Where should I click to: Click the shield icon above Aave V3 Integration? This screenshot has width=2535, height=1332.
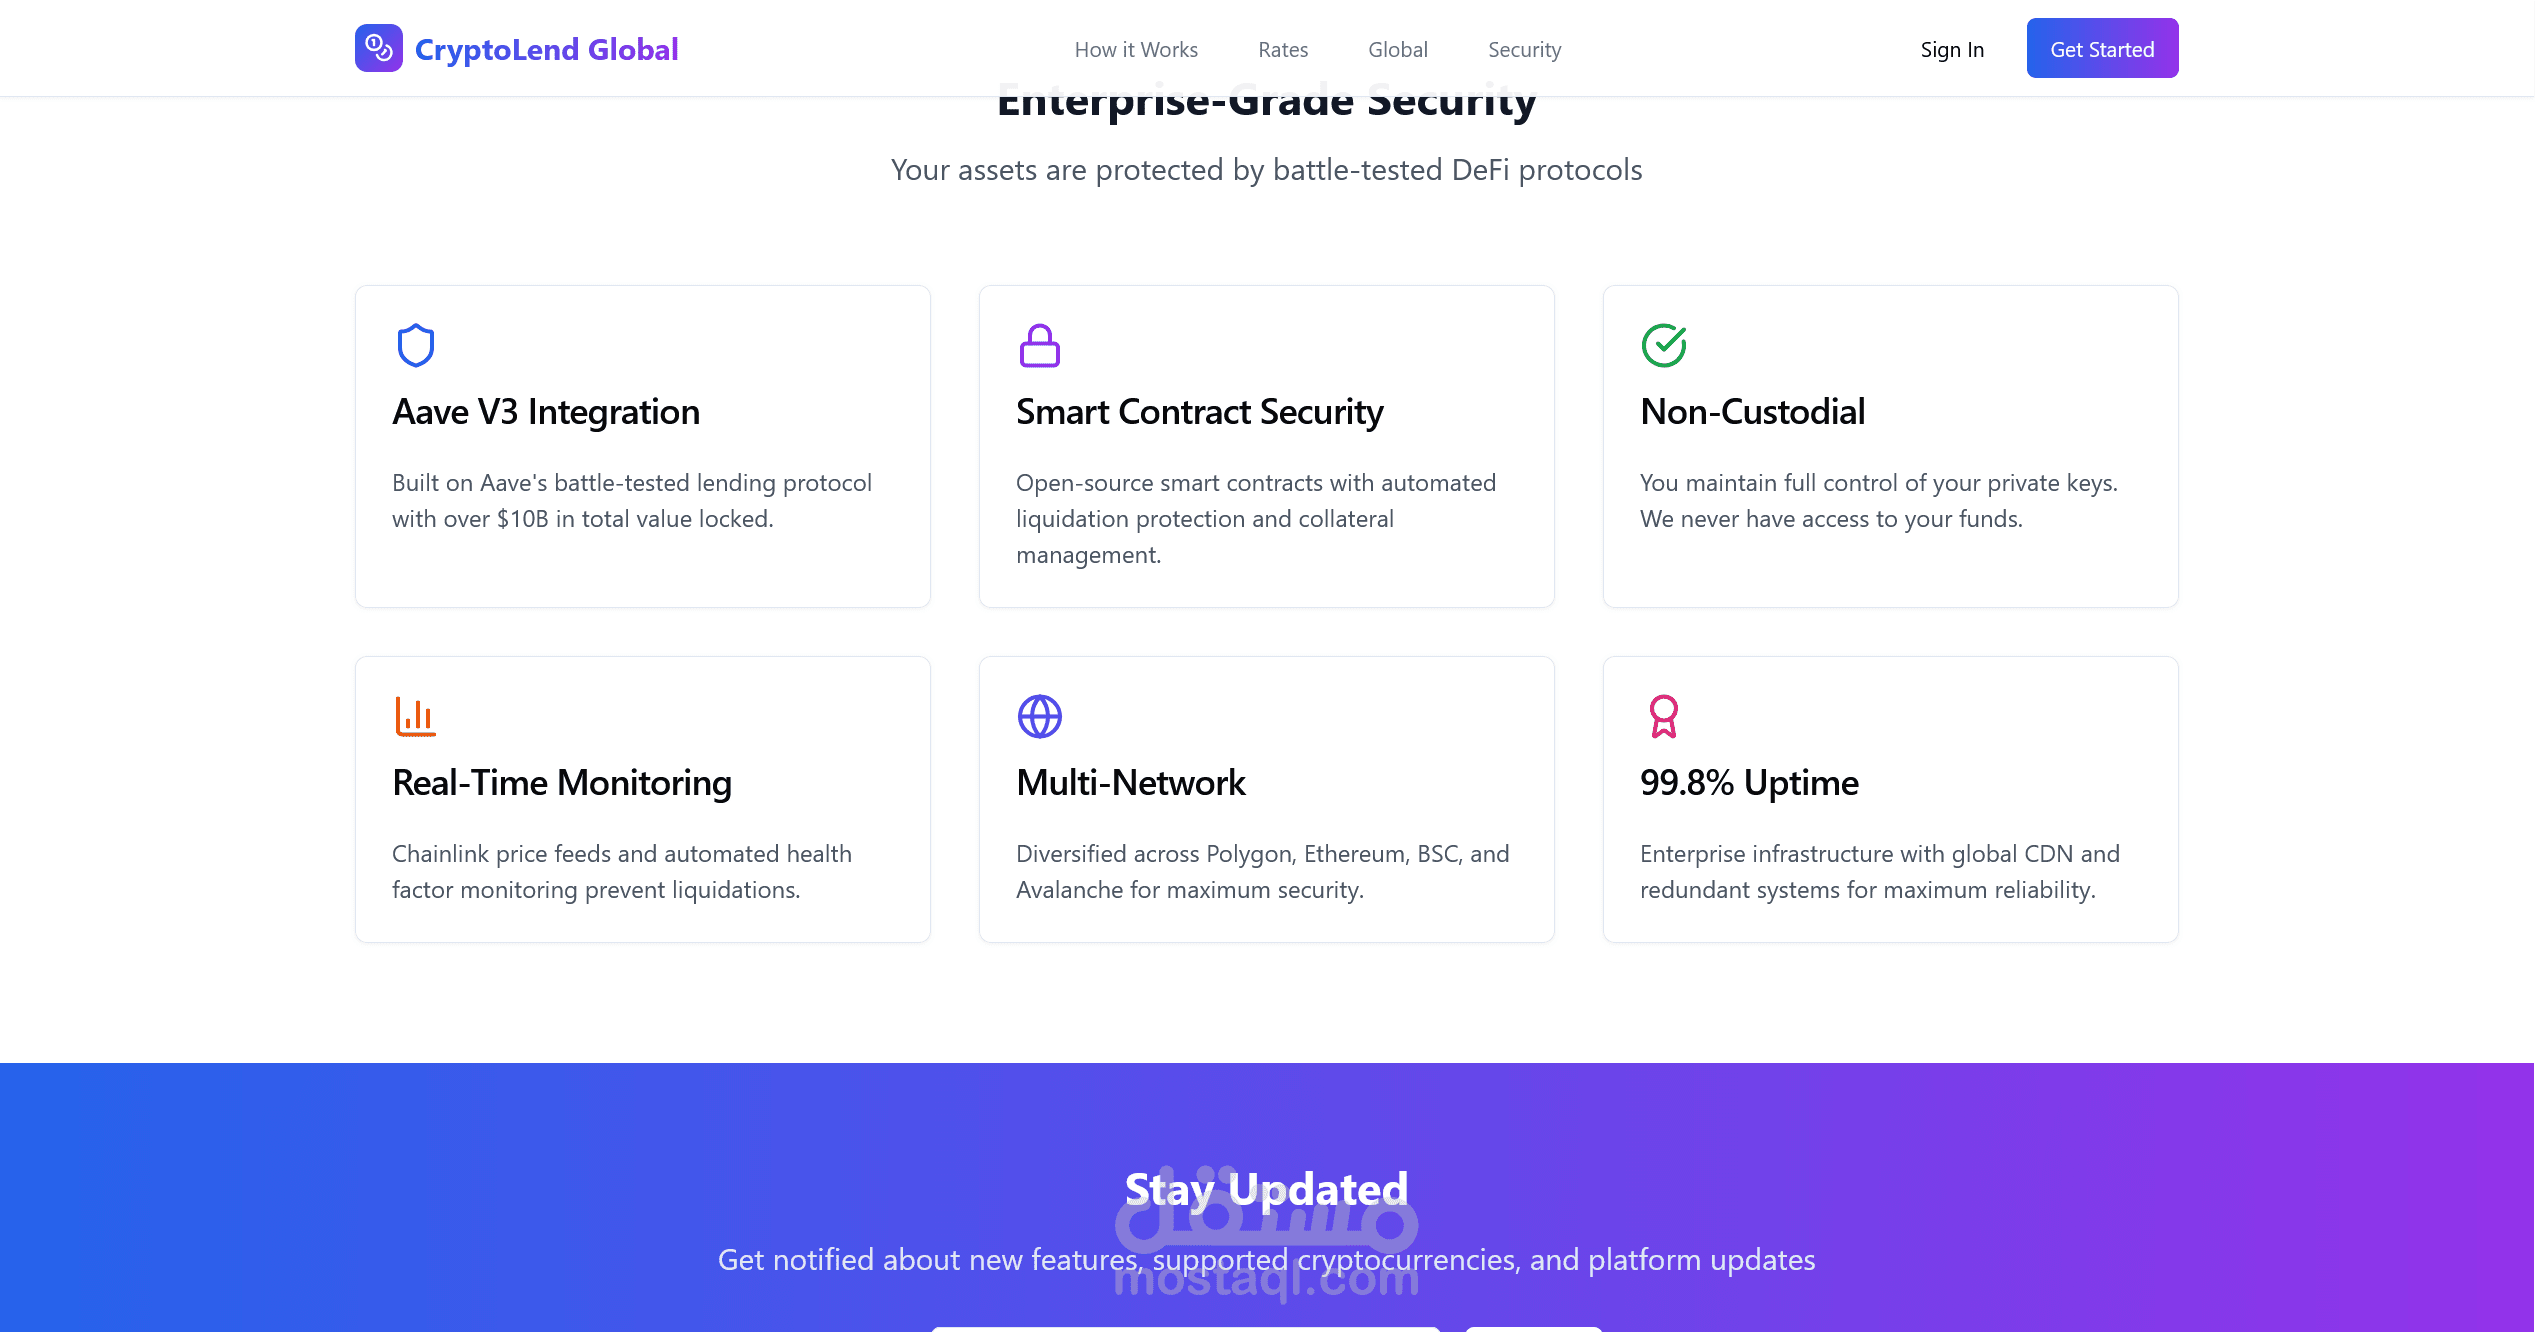click(416, 345)
